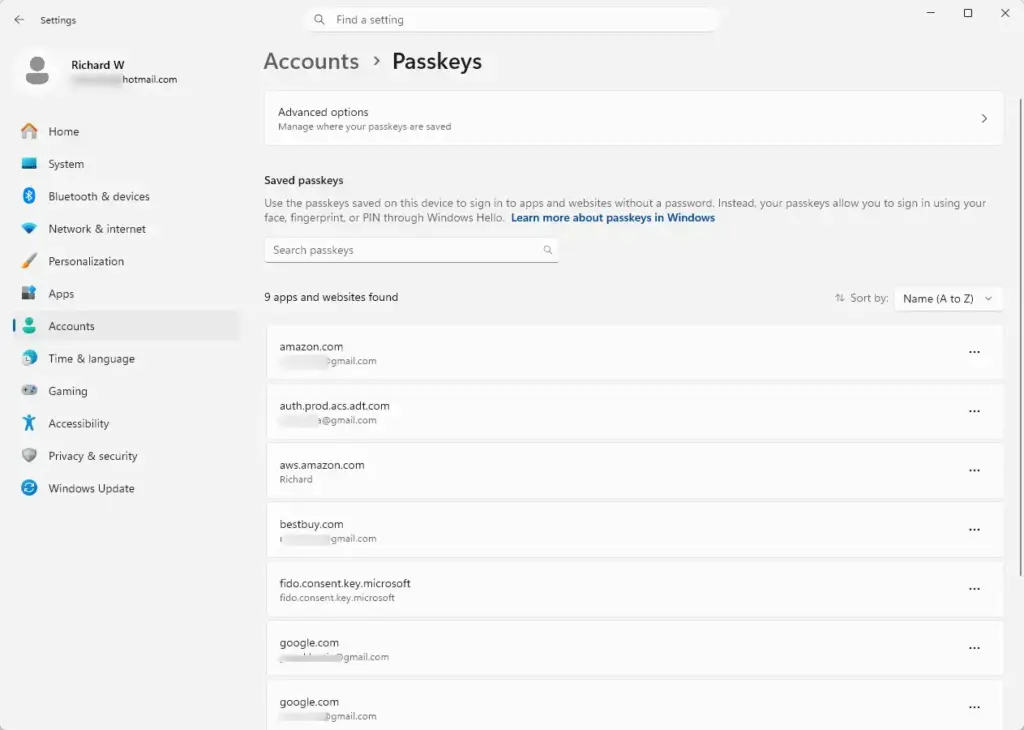The height and width of the screenshot is (730, 1024).
Task: Open the more options for bestbuy.com passkey
Action: [x=974, y=530]
